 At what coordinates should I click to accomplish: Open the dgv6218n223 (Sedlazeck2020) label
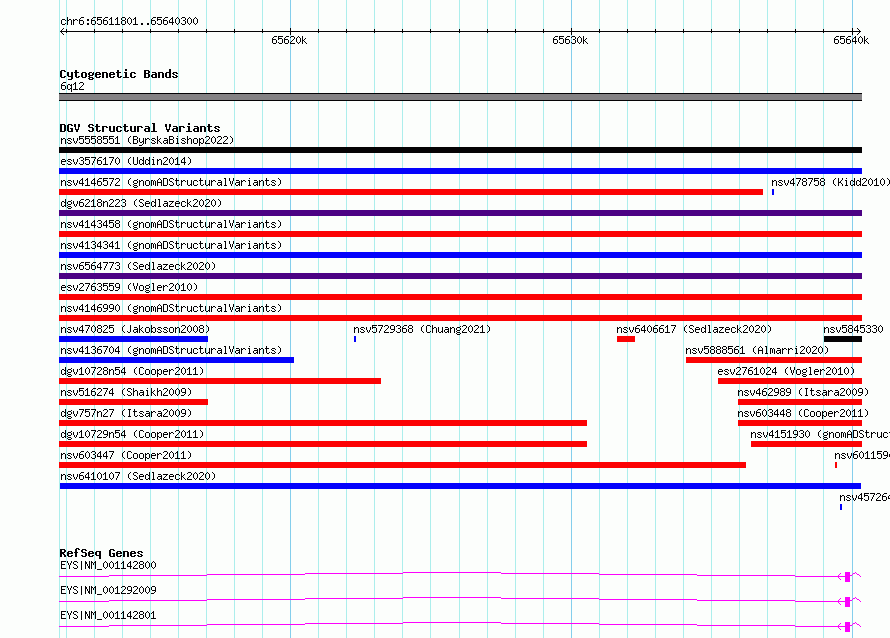(x=141, y=203)
